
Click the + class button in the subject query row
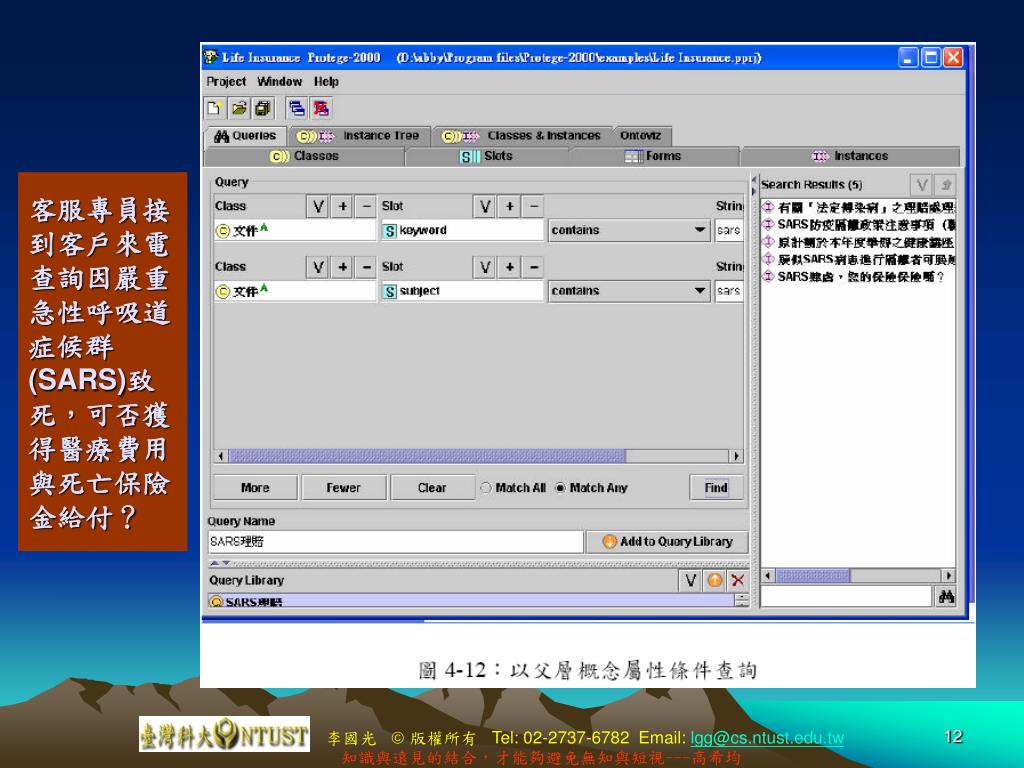coord(342,267)
